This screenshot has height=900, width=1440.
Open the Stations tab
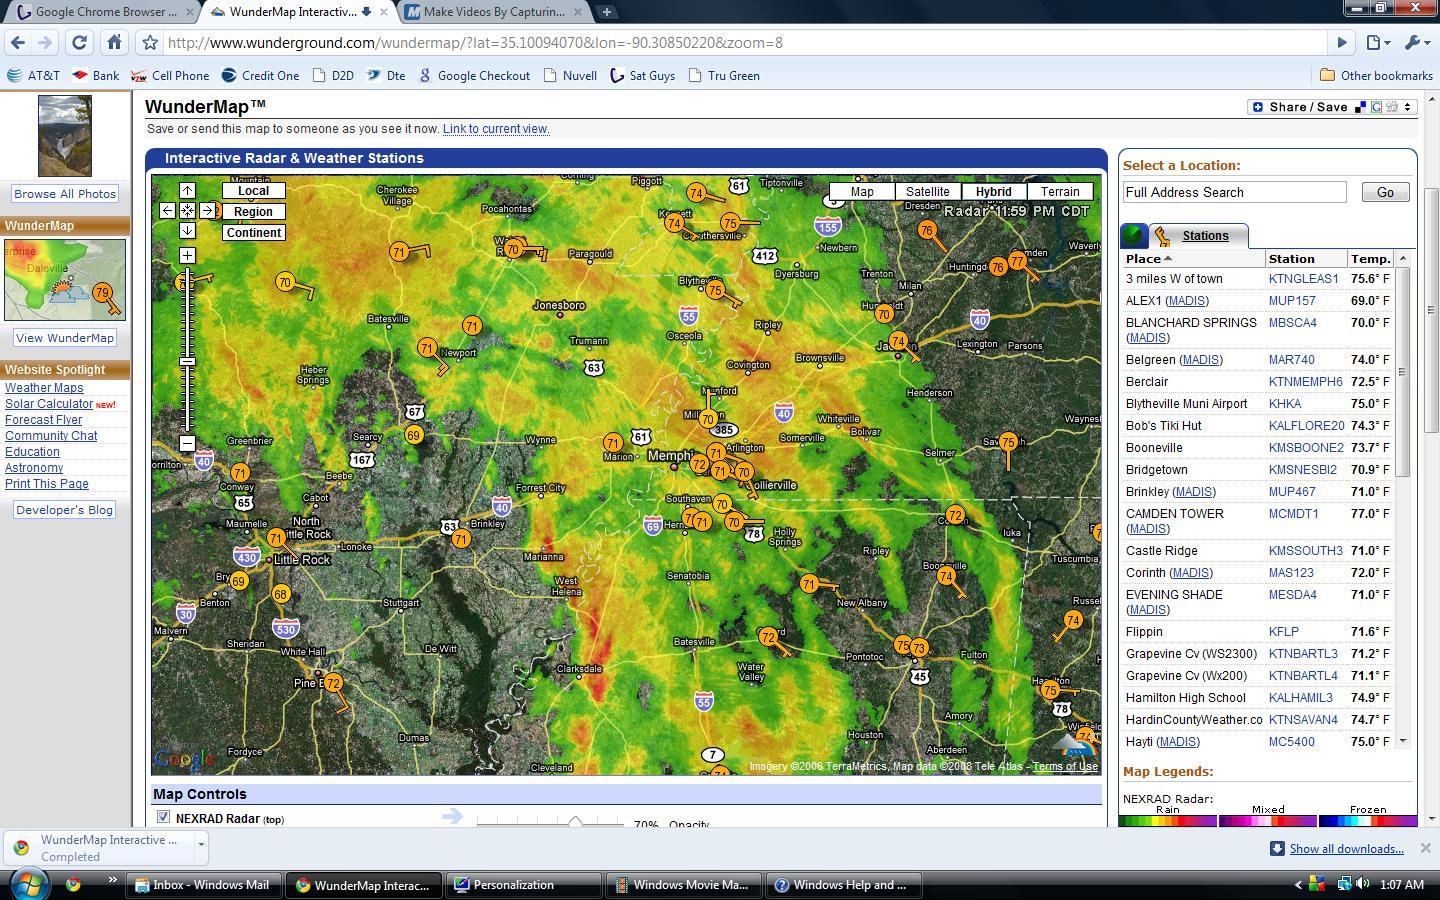(1205, 236)
